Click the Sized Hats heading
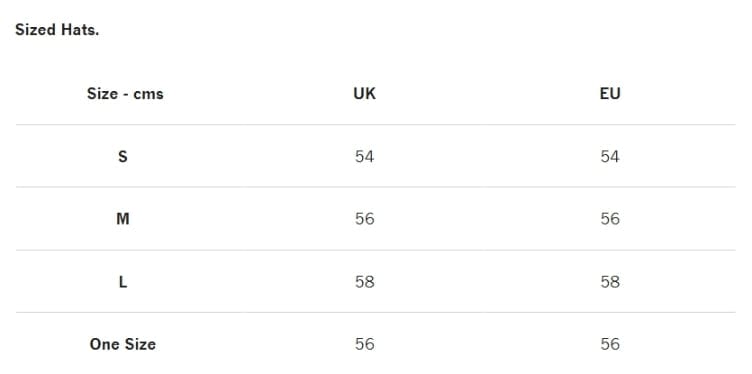752x374 pixels. [x=57, y=30]
